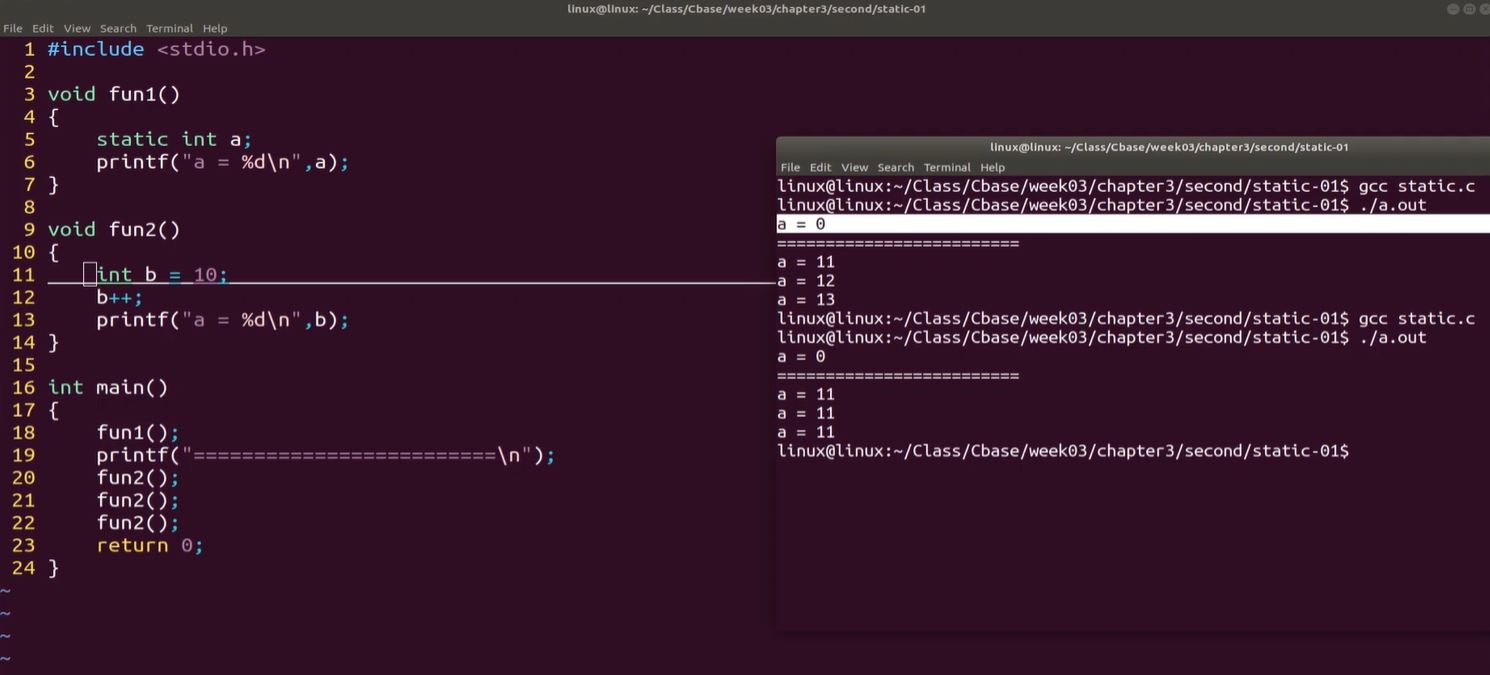Click 'fun2();' call on line 20
1490x675 pixels.
pos(138,478)
